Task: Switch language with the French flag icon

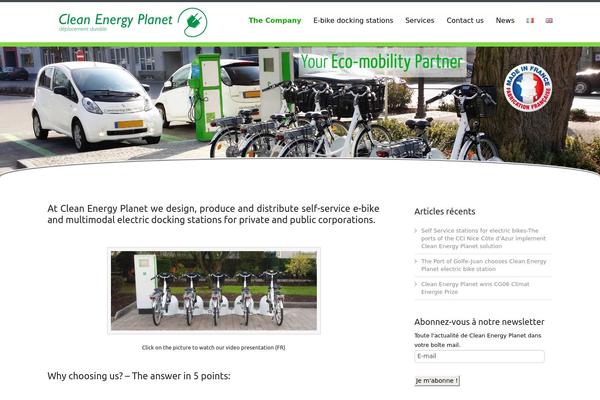Action: [530, 20]
